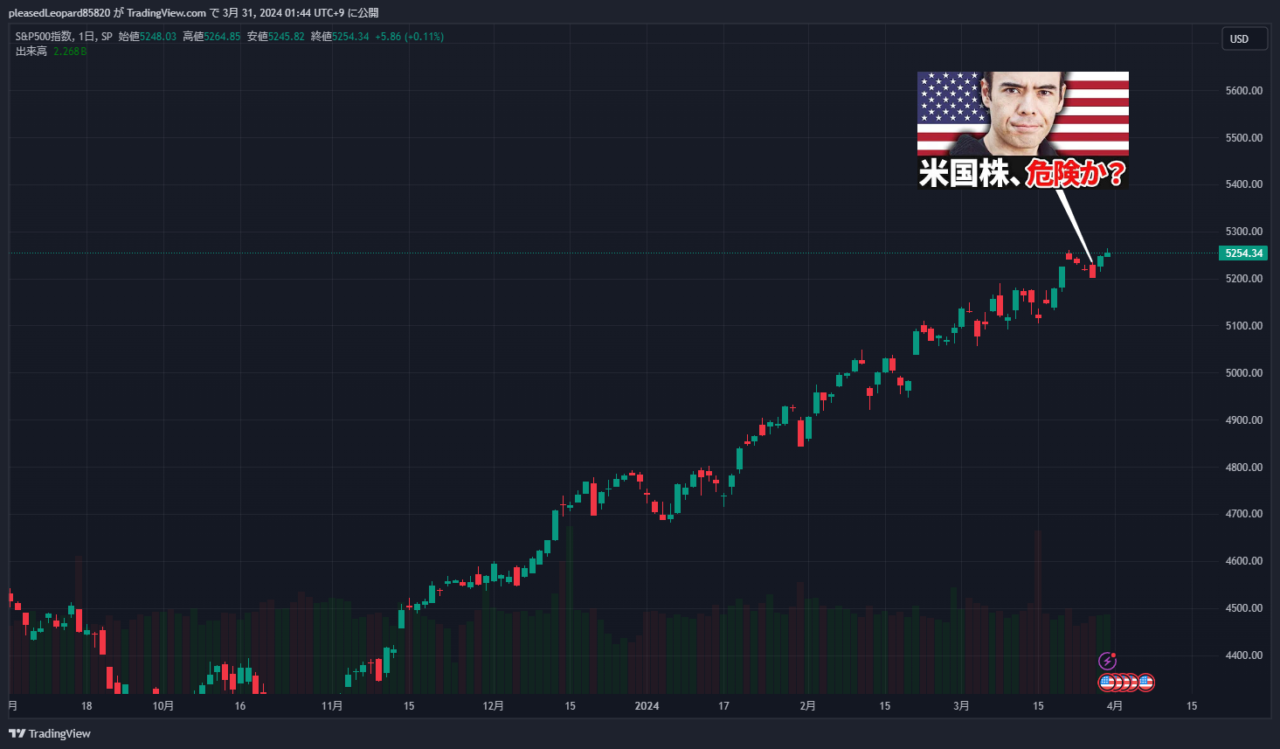Screen dimensions: 1280x749
Task: Click the red notification dot on the lightning icon
Action: pos(1113,656)
